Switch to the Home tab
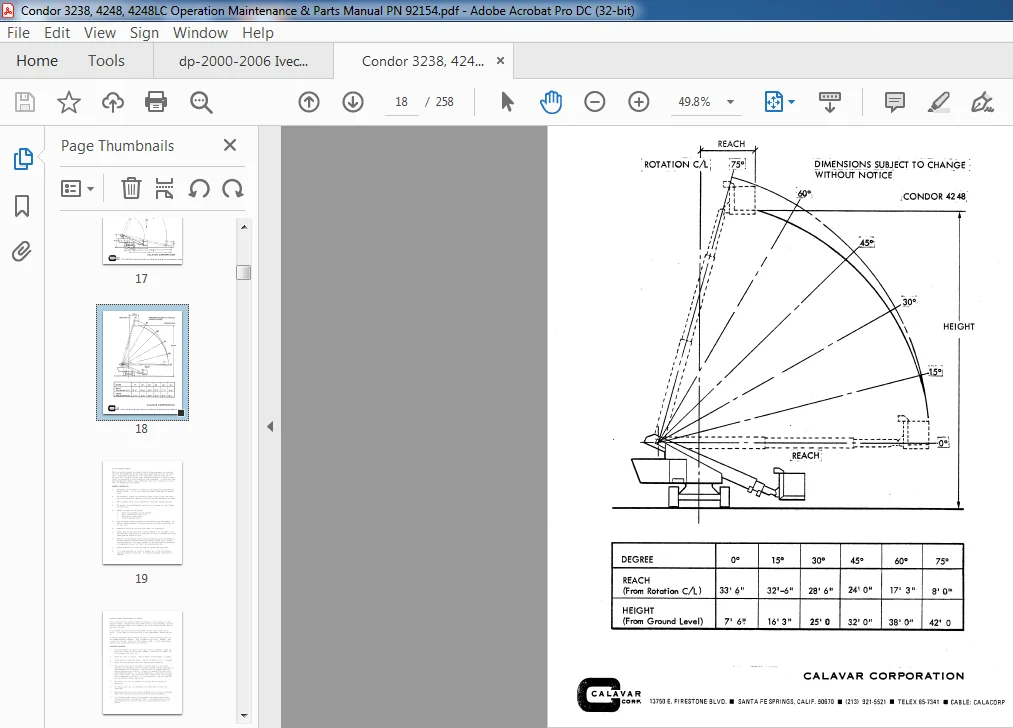1013x728 pixels. (37, 61)
